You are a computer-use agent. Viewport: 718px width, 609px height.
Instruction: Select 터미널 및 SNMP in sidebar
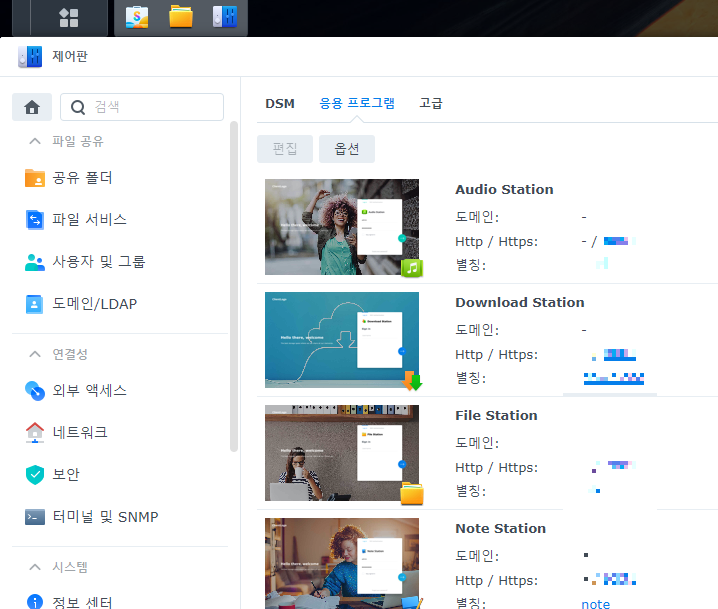click(x=105, y=517)
